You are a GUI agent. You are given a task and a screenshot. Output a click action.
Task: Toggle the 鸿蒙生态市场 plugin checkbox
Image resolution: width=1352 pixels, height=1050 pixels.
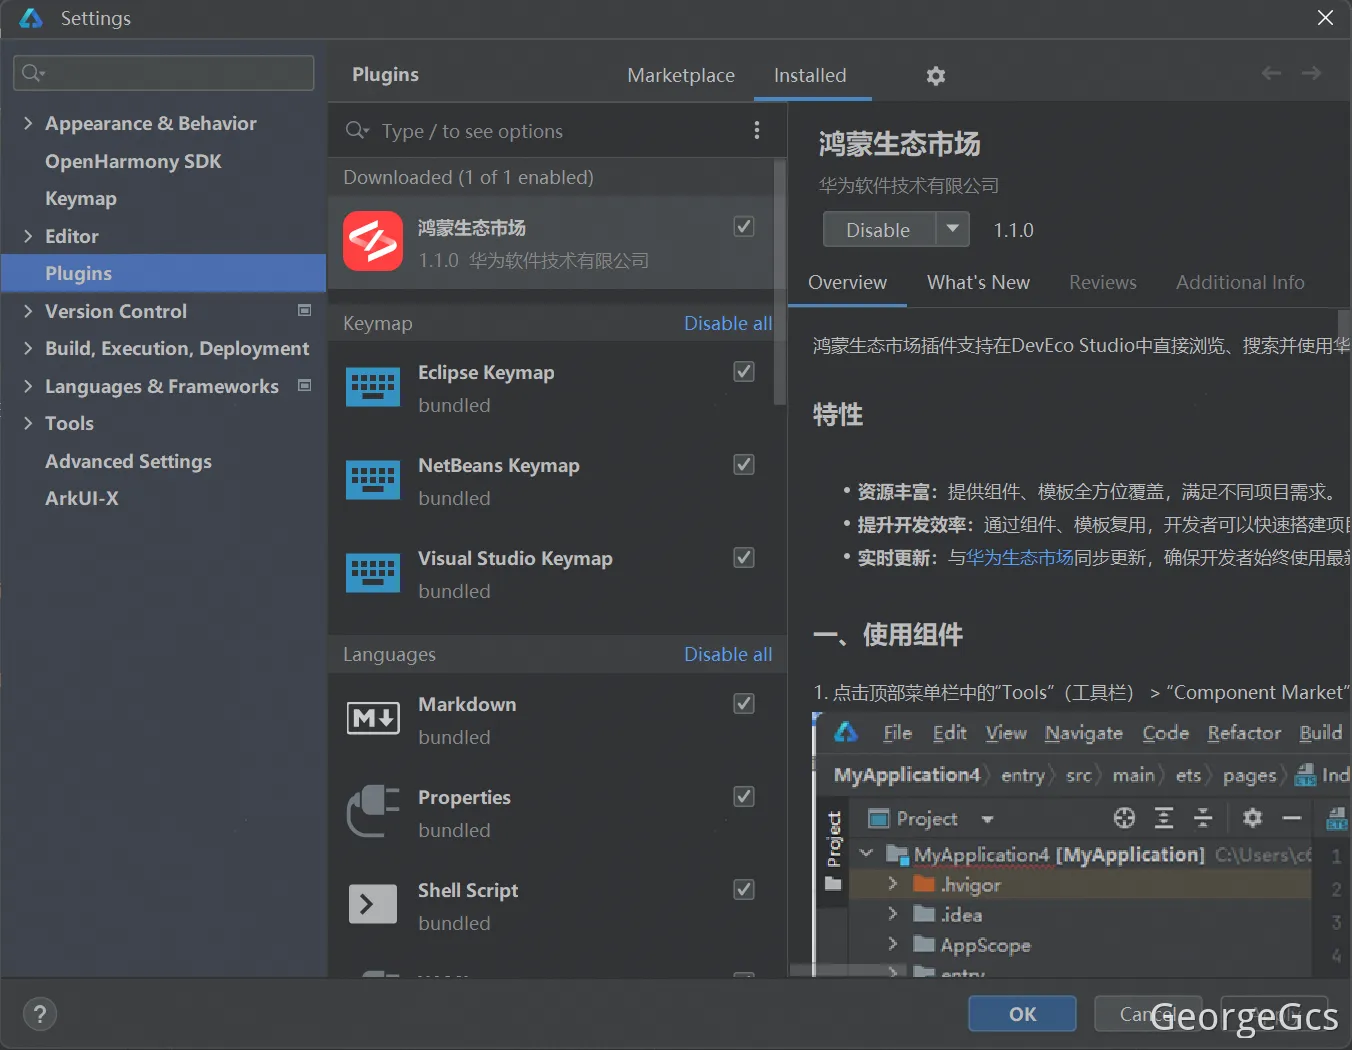coord(744,226)
